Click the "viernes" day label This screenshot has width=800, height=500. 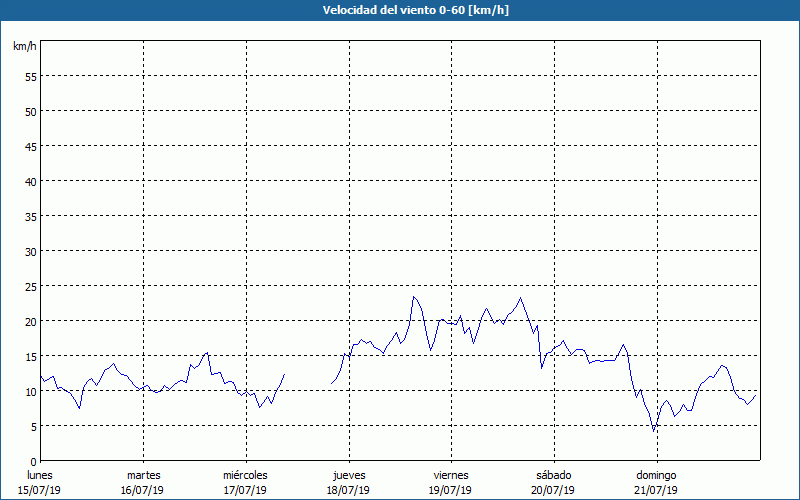451,475
